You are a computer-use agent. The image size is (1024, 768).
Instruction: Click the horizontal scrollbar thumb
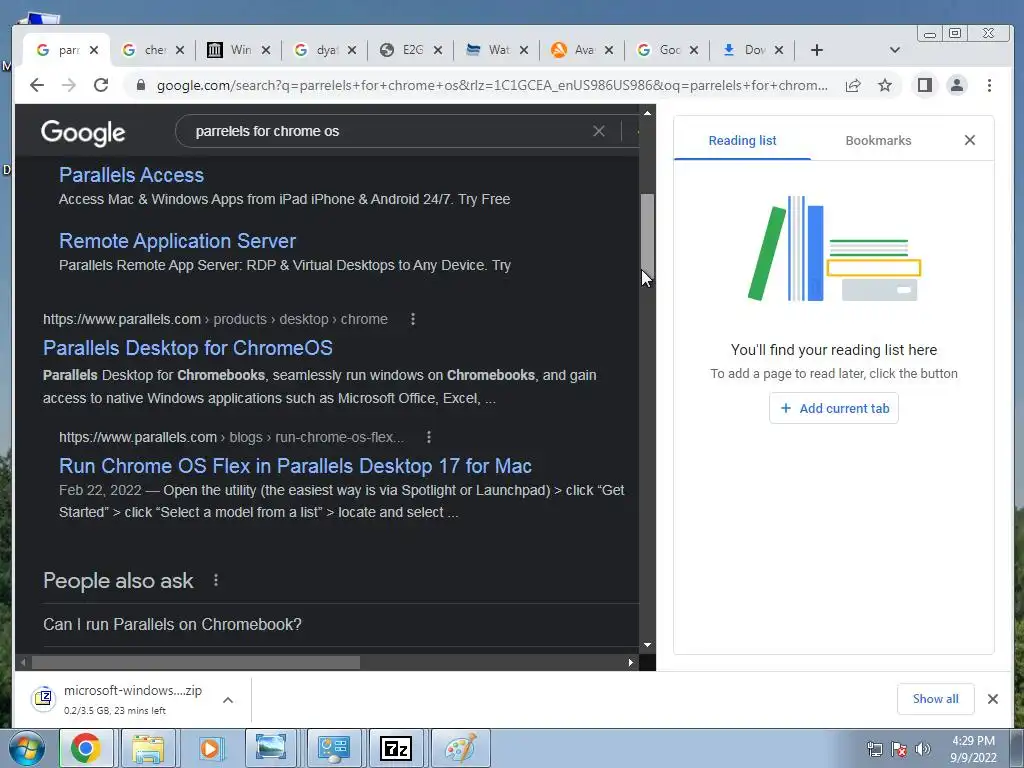195,662
